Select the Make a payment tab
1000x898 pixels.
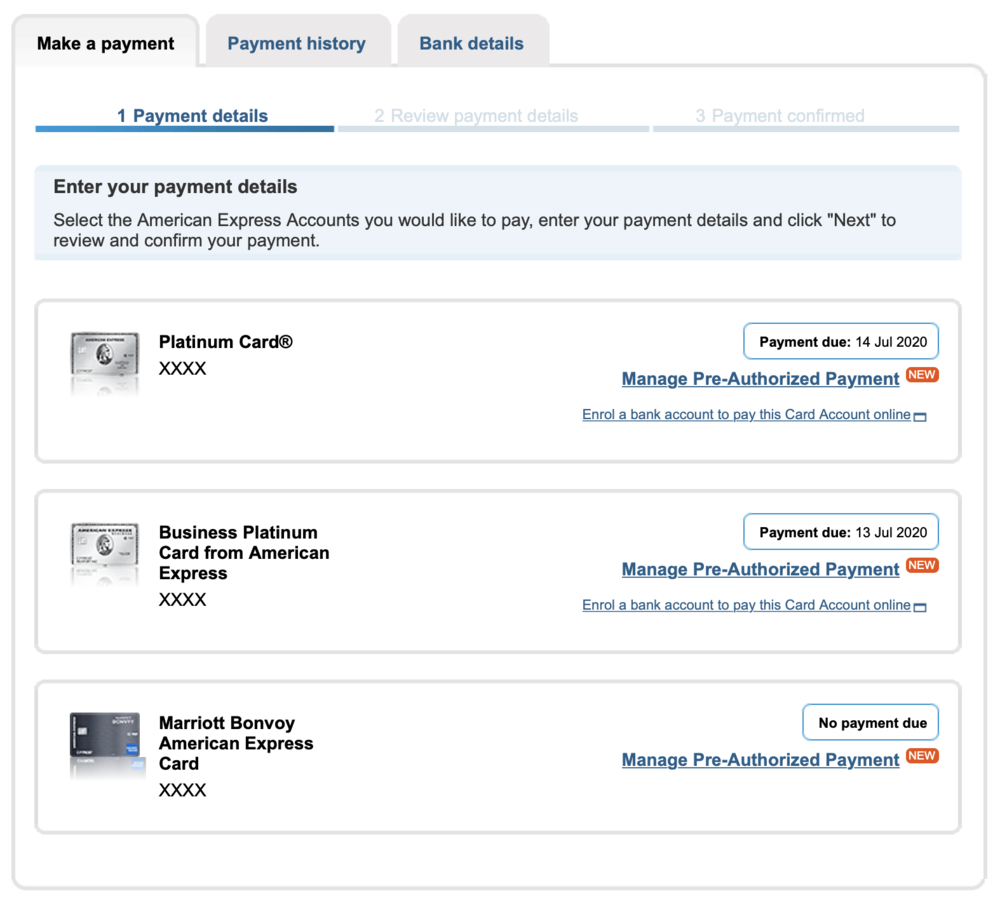click(105, 44)
